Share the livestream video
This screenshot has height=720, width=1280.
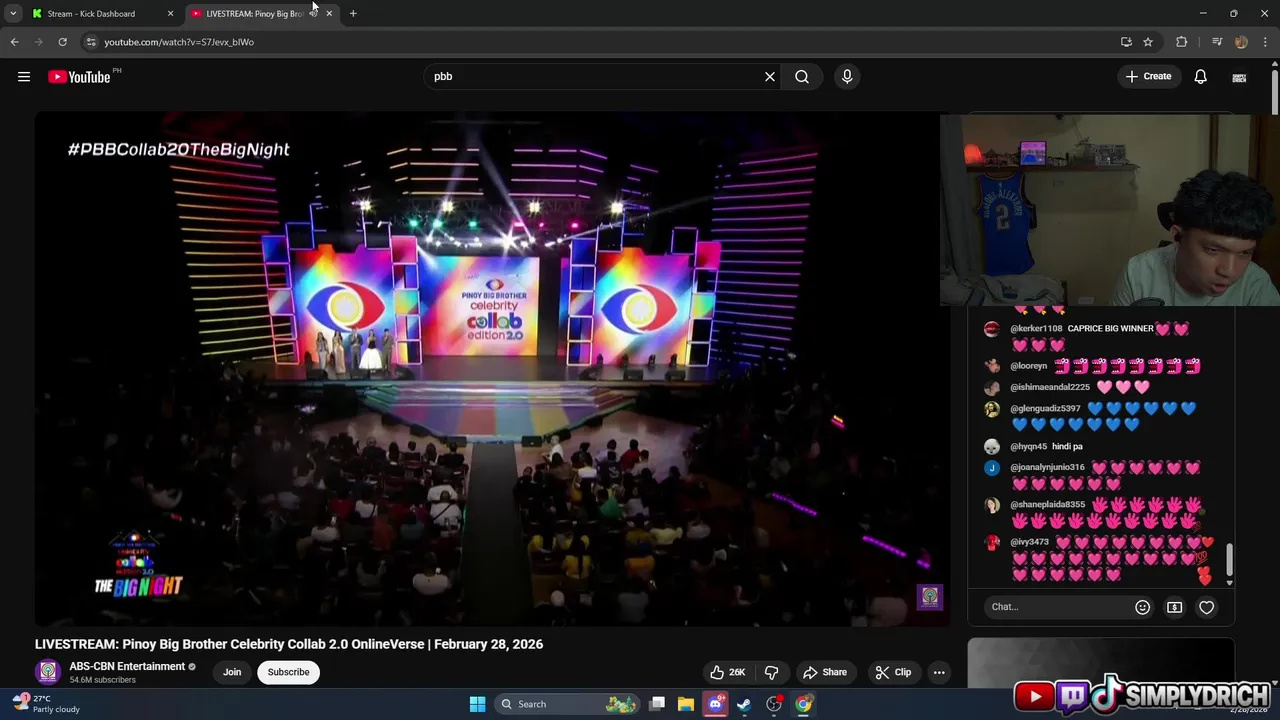tap(825, 672)
